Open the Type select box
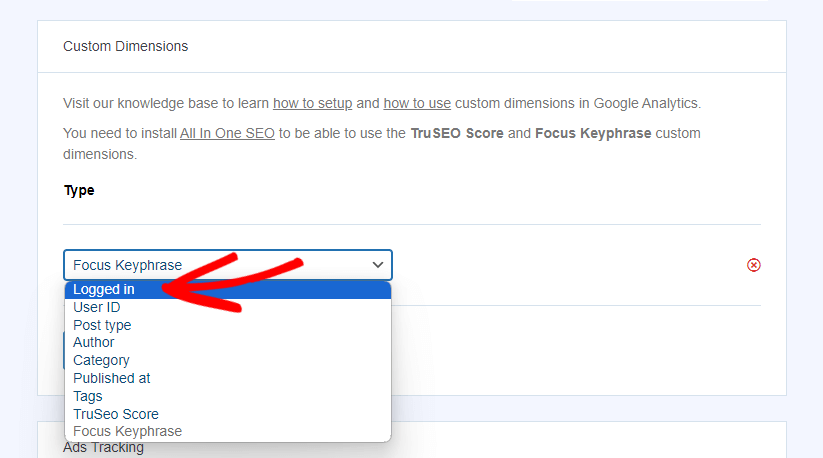 228,265
